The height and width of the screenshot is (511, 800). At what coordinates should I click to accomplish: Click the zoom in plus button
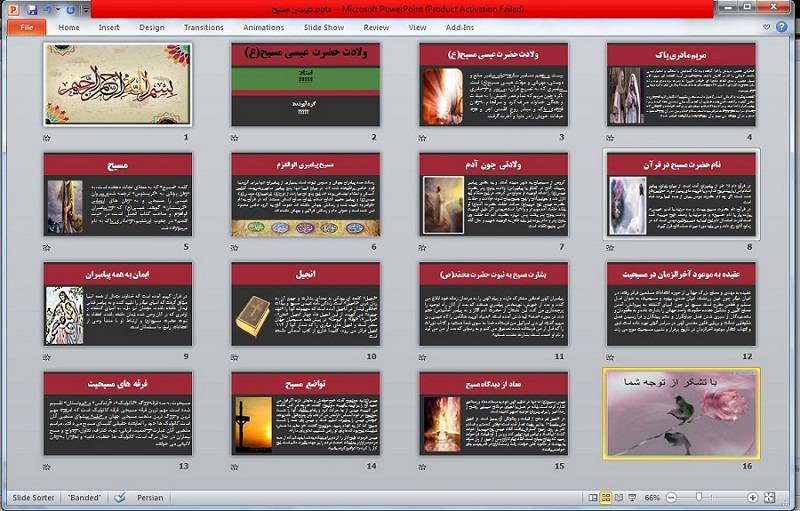click(752, 497)
